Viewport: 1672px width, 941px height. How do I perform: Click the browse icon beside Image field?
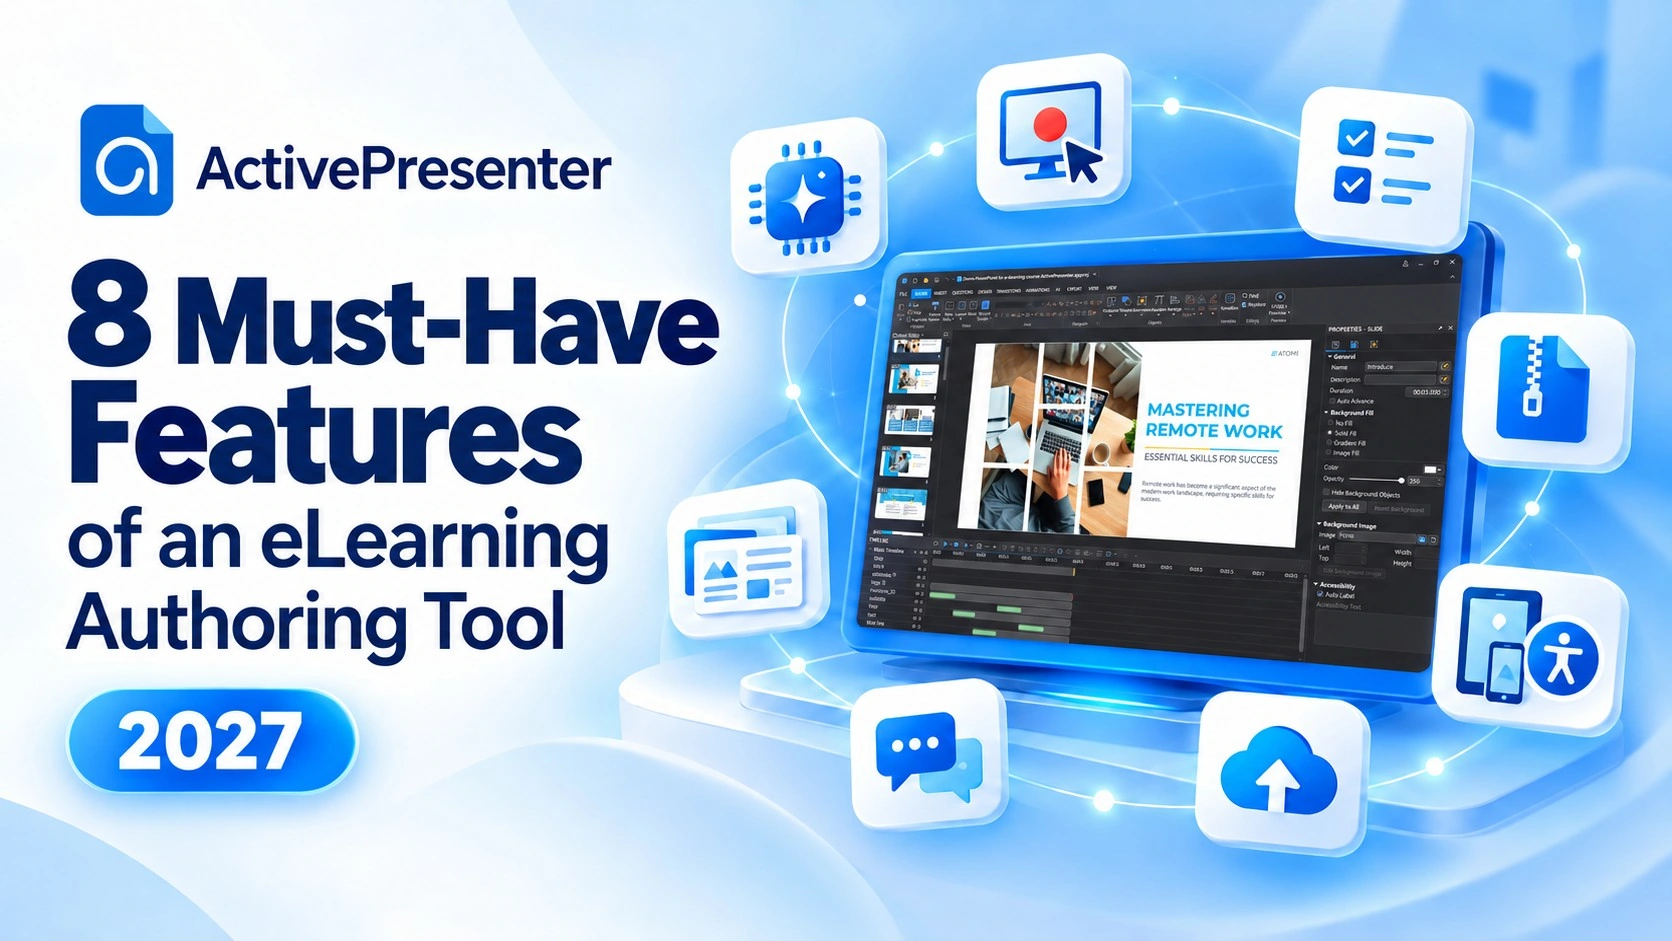tap(1422, 539)
